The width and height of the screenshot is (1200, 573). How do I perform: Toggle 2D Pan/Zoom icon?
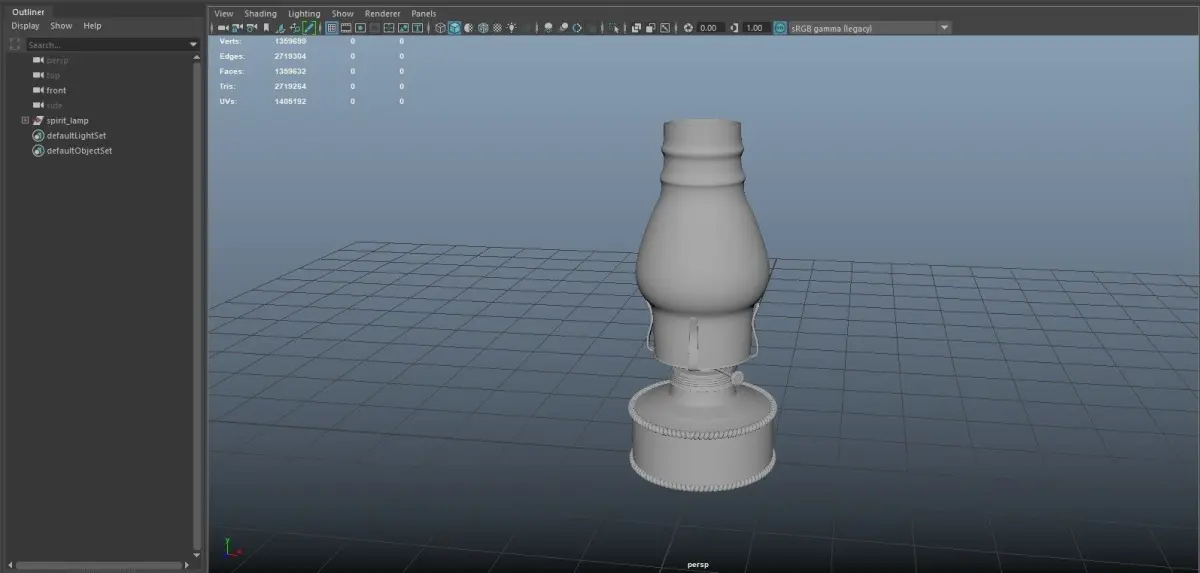tap(294, 28)
